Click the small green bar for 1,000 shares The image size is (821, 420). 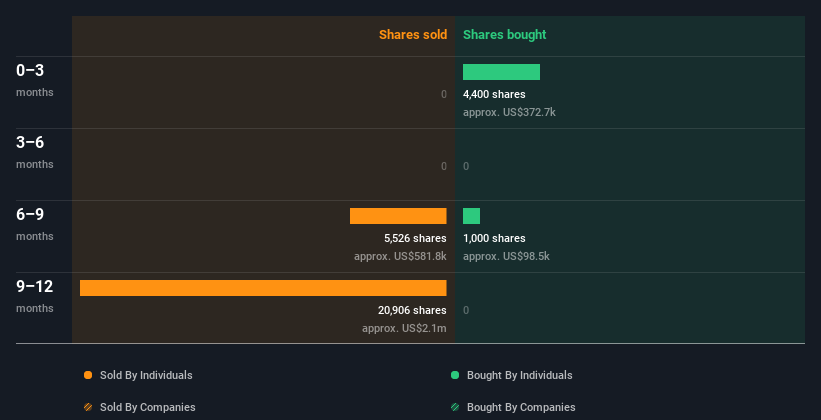pos(471,216)
